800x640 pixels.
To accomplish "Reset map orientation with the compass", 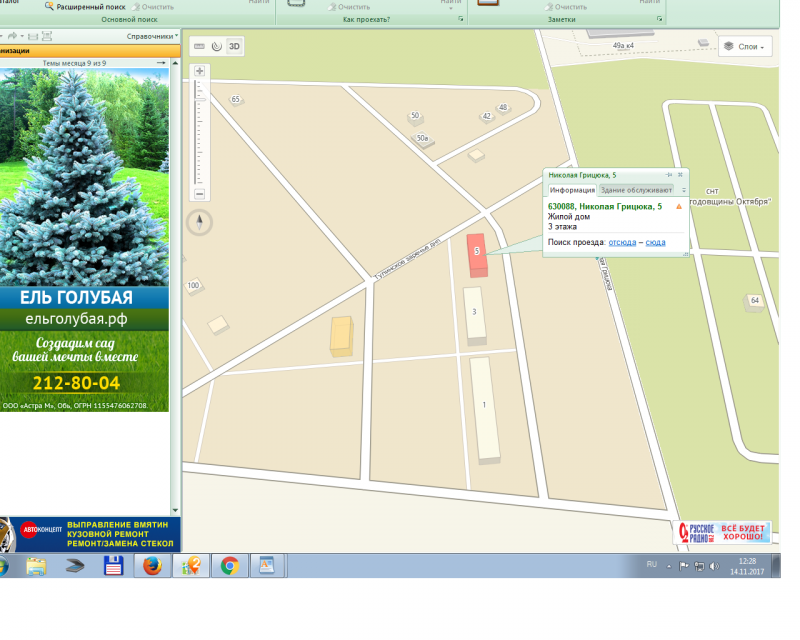I will point(199,223).
